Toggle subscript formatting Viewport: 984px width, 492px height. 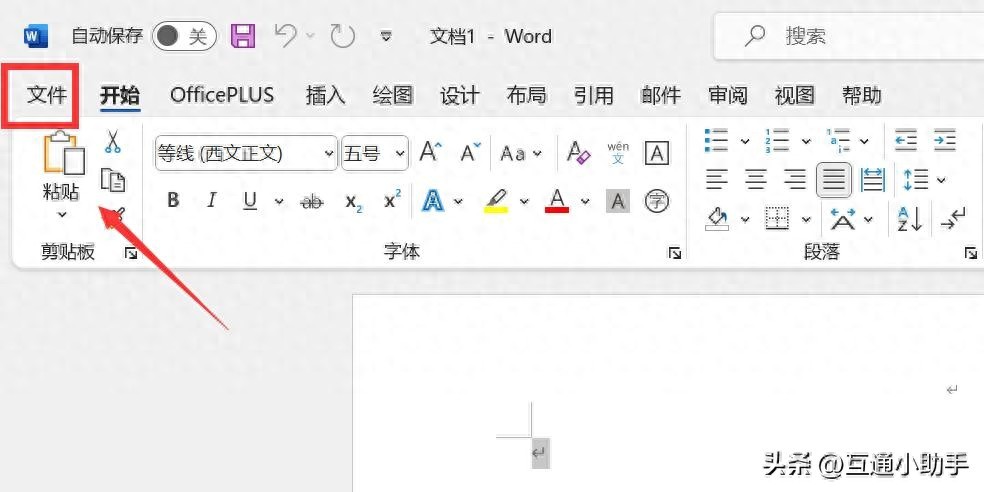tap(354, 201)
